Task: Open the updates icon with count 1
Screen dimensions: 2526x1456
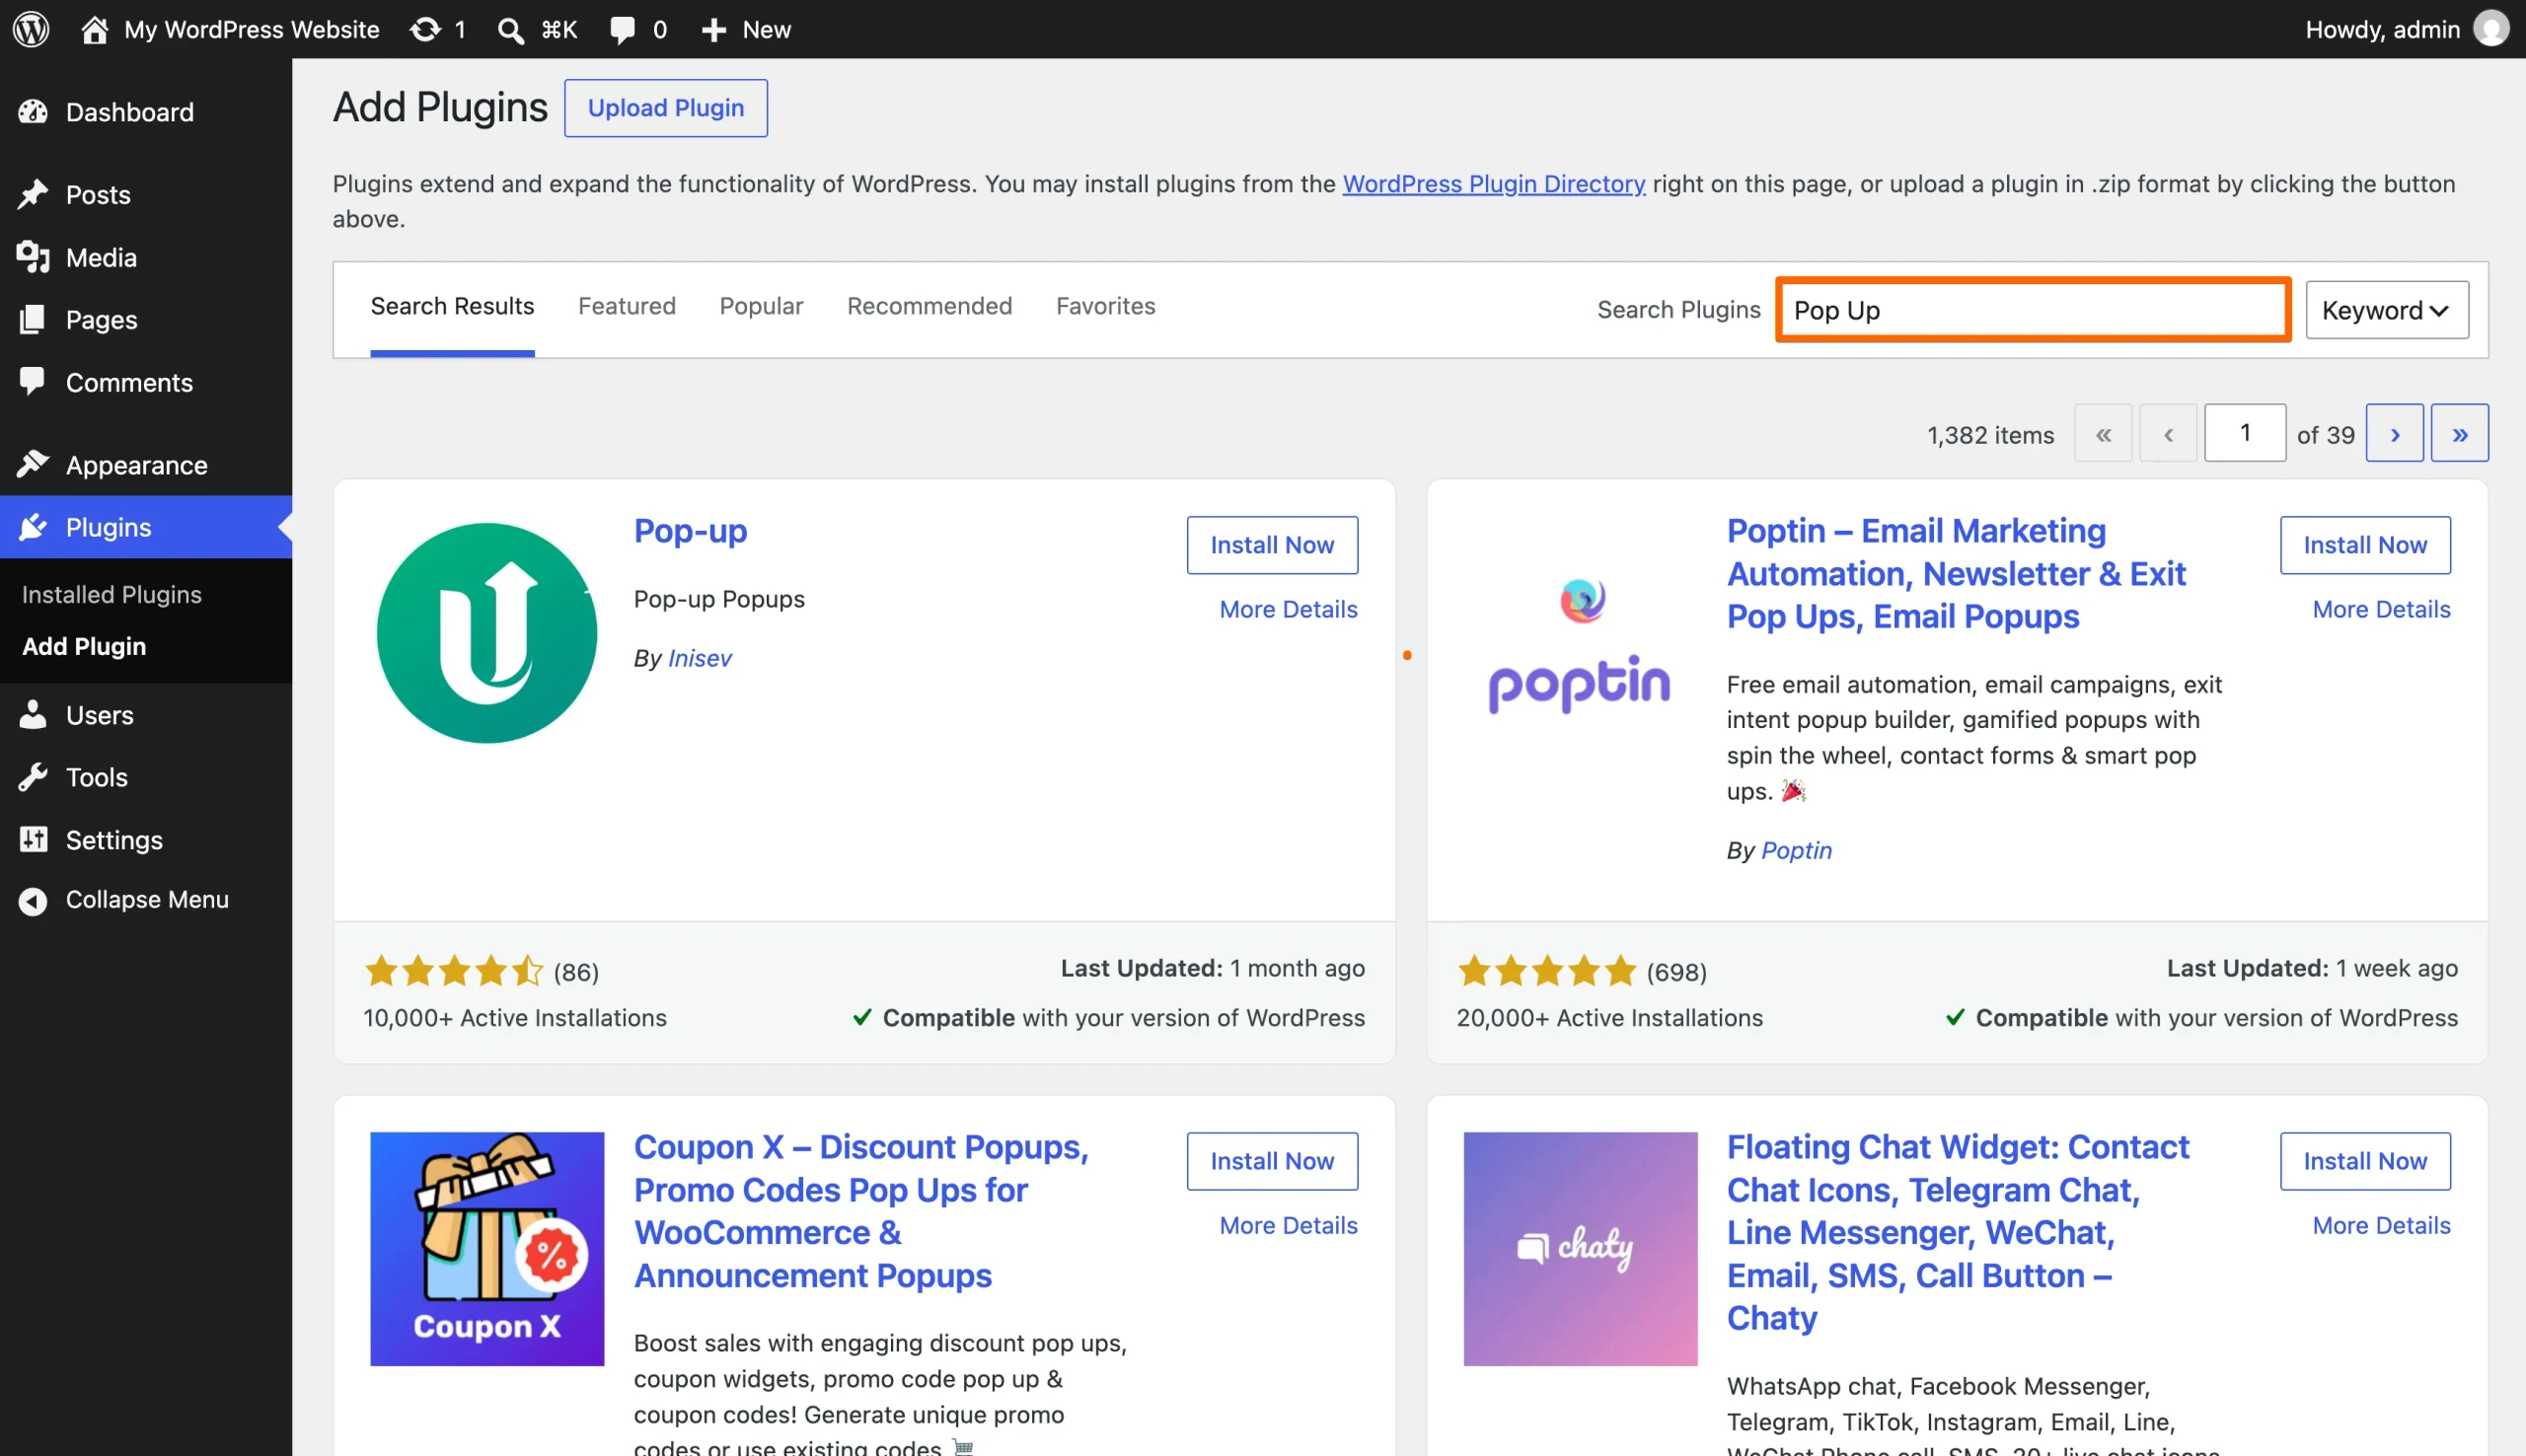Action: tap(438, 29)
